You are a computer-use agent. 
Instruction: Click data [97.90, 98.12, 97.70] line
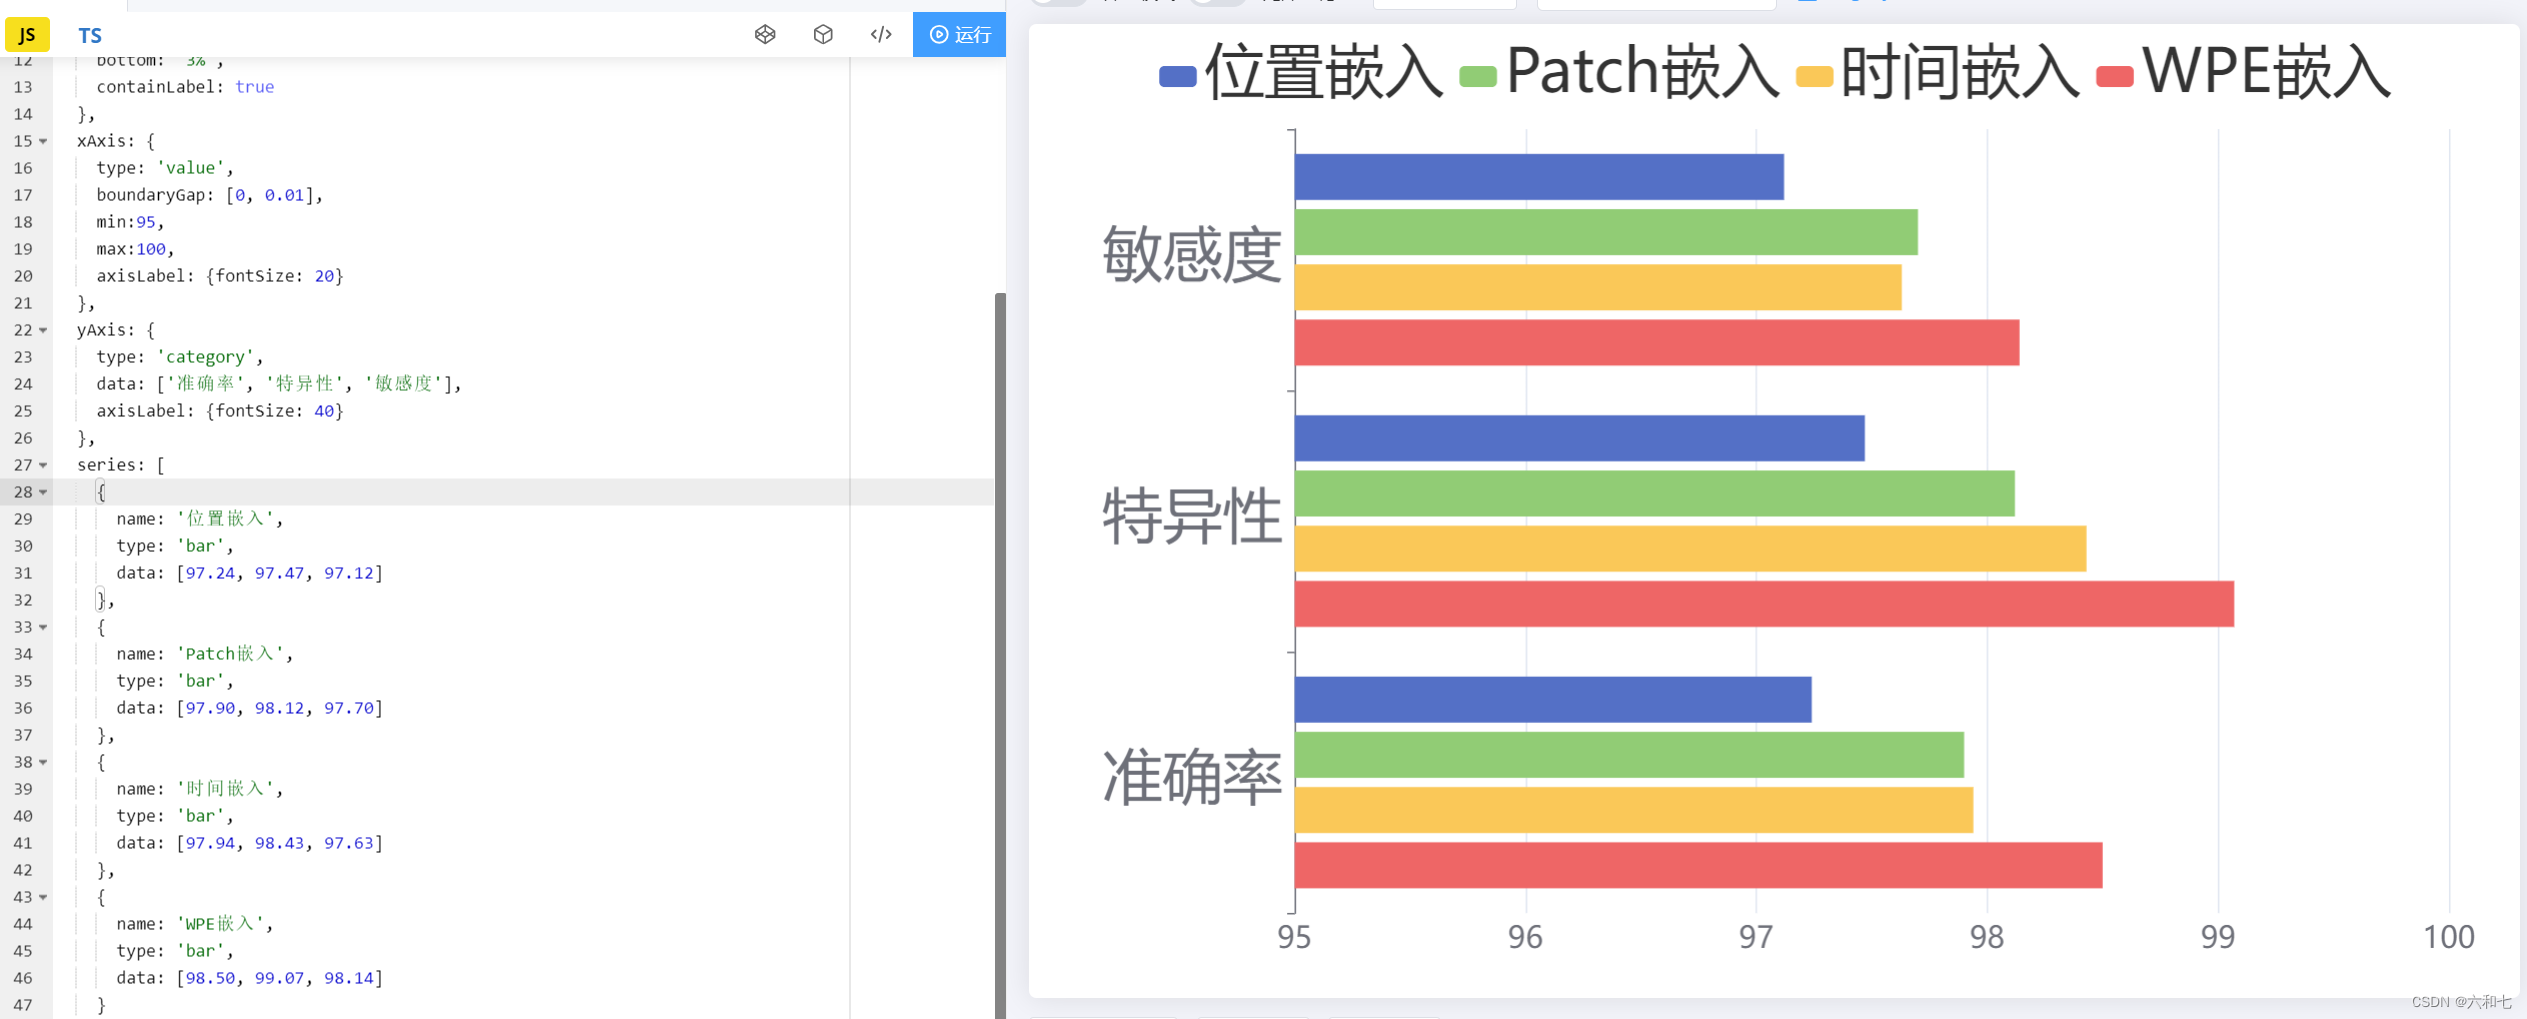pyautogui.click(x=250, y=708)
